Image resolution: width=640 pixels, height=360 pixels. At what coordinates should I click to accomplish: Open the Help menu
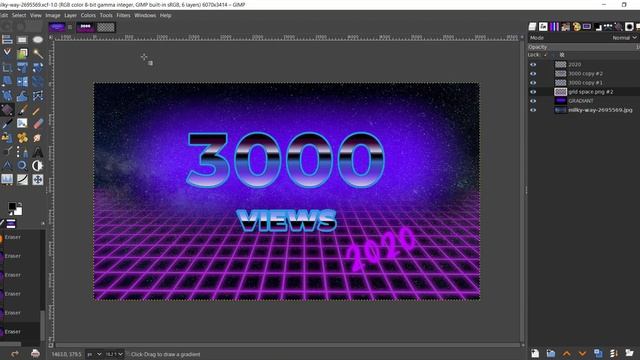pyautogui.click(x=165, y=16)
